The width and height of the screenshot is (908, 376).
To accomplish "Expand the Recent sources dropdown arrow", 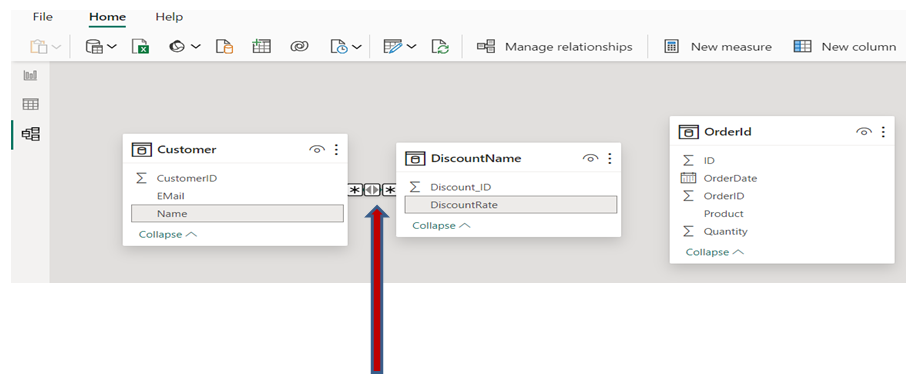I will 357,47.
